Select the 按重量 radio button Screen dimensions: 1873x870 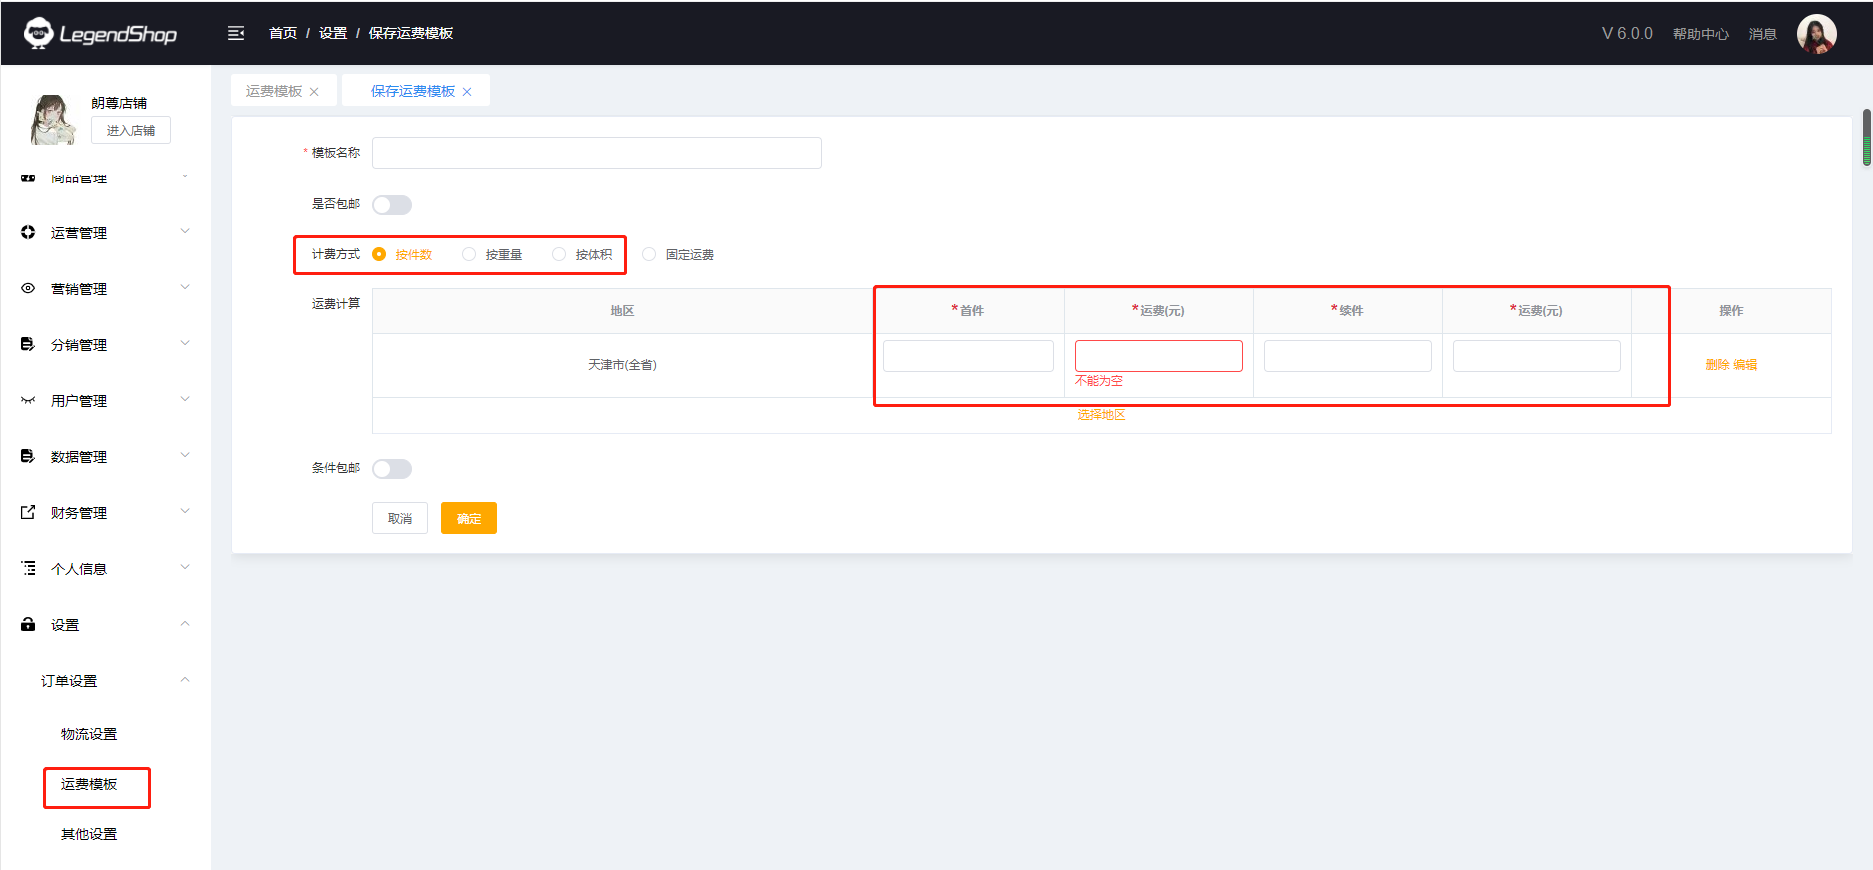469,254
